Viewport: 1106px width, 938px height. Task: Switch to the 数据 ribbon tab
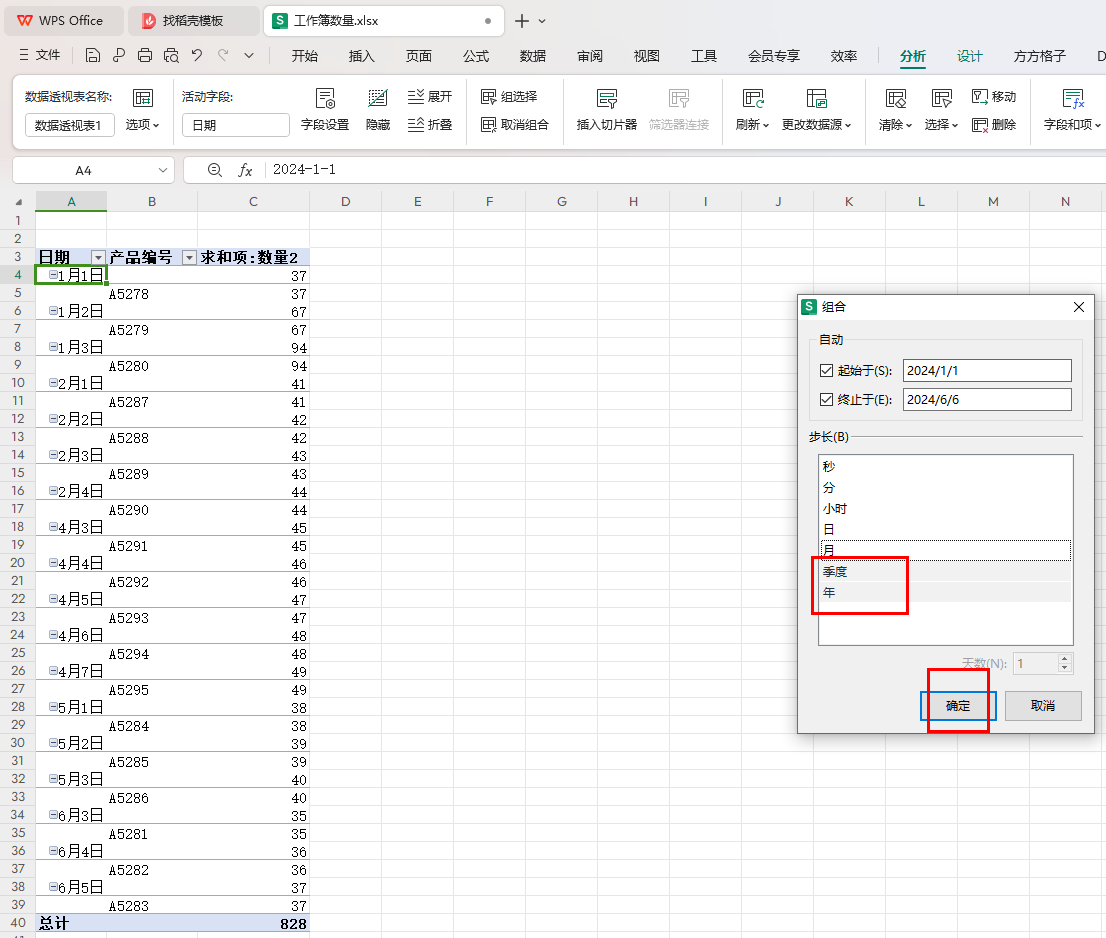pyautogui.click(x=533, y=56)
